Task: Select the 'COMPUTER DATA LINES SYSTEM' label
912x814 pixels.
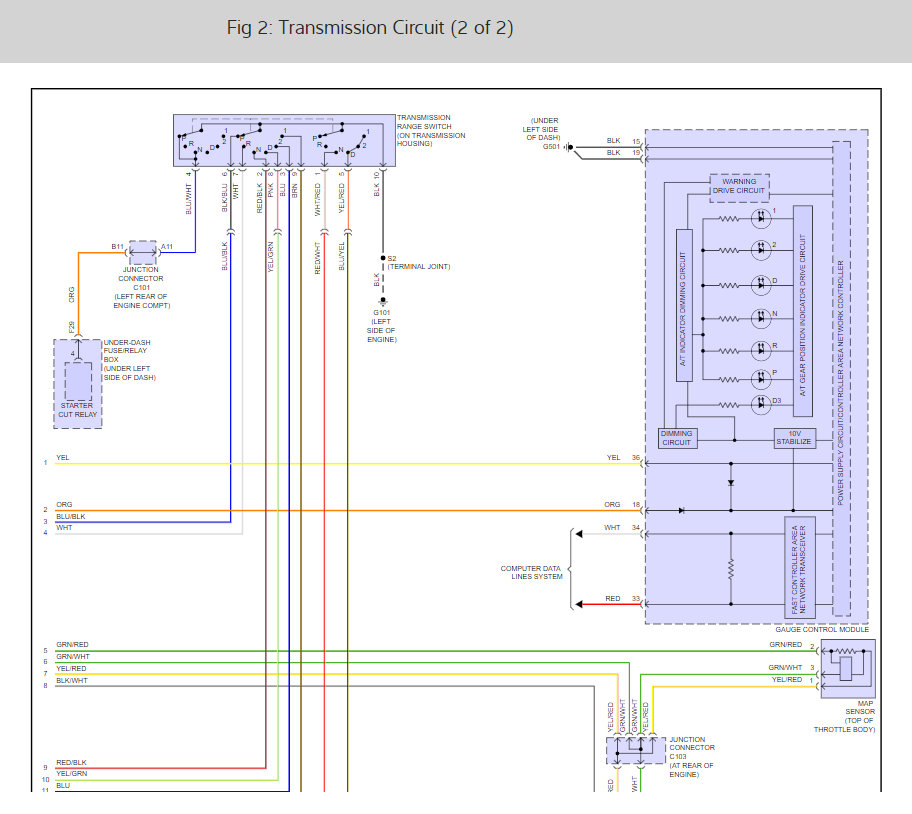Action: pyautogui.click(x=532, y=573)
